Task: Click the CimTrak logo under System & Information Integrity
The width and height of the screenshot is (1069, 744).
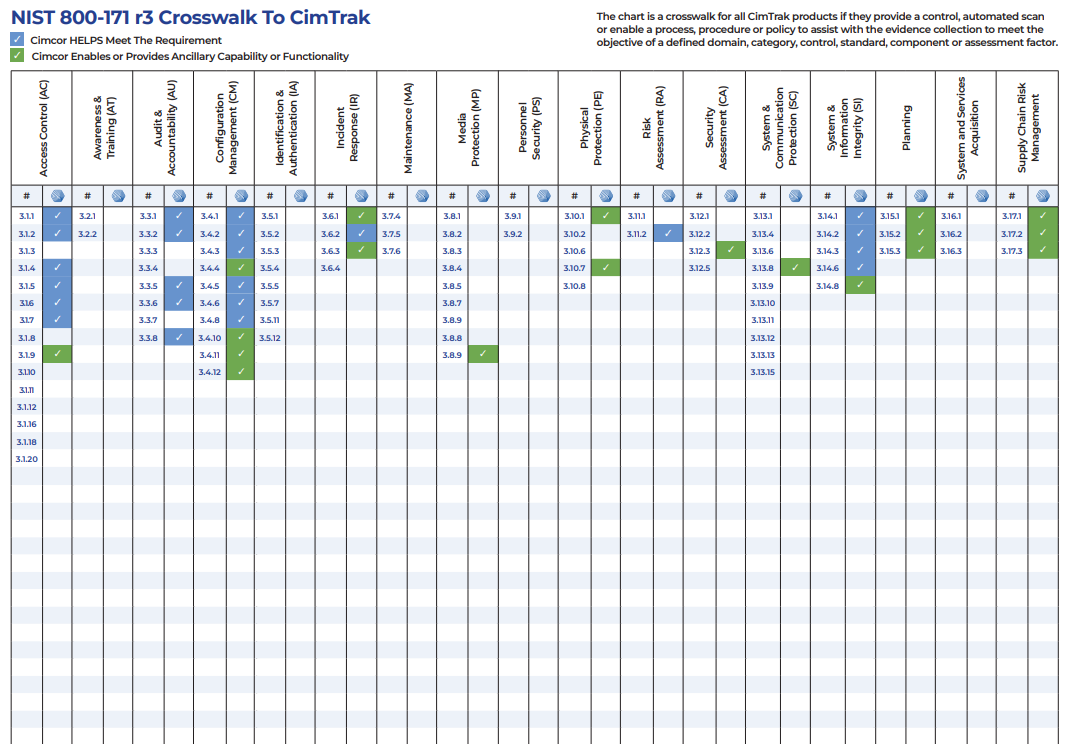Action: [860, 196]
